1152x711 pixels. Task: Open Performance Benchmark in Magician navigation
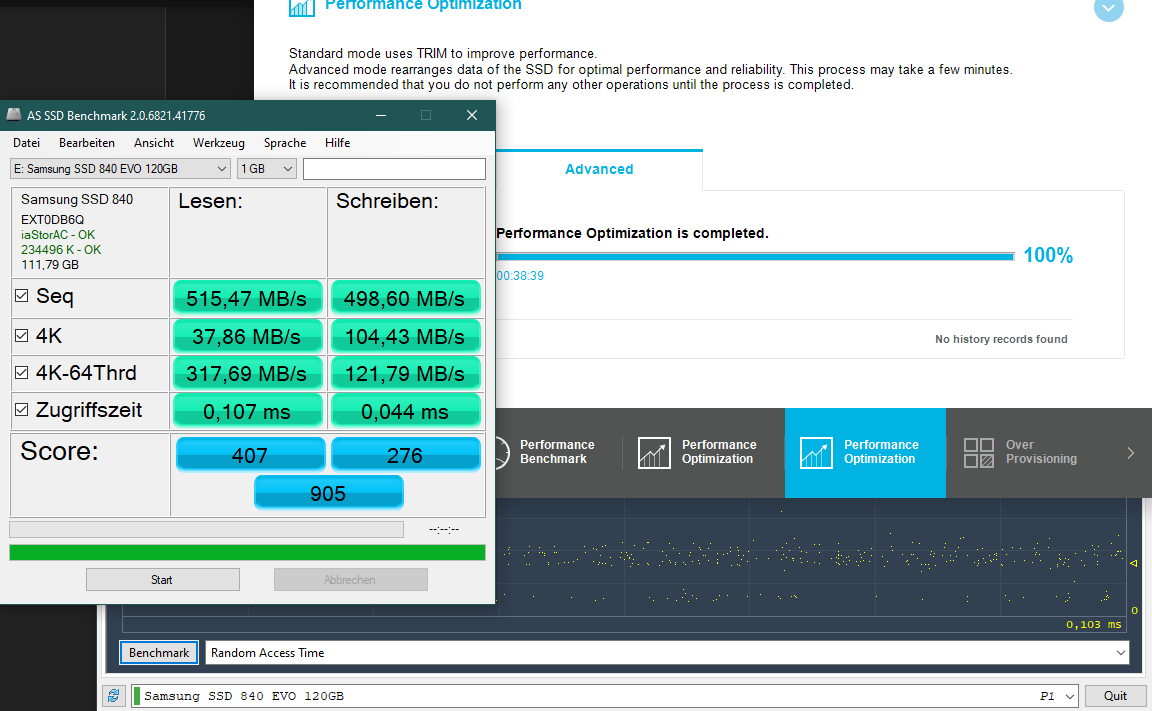point(557,452)
